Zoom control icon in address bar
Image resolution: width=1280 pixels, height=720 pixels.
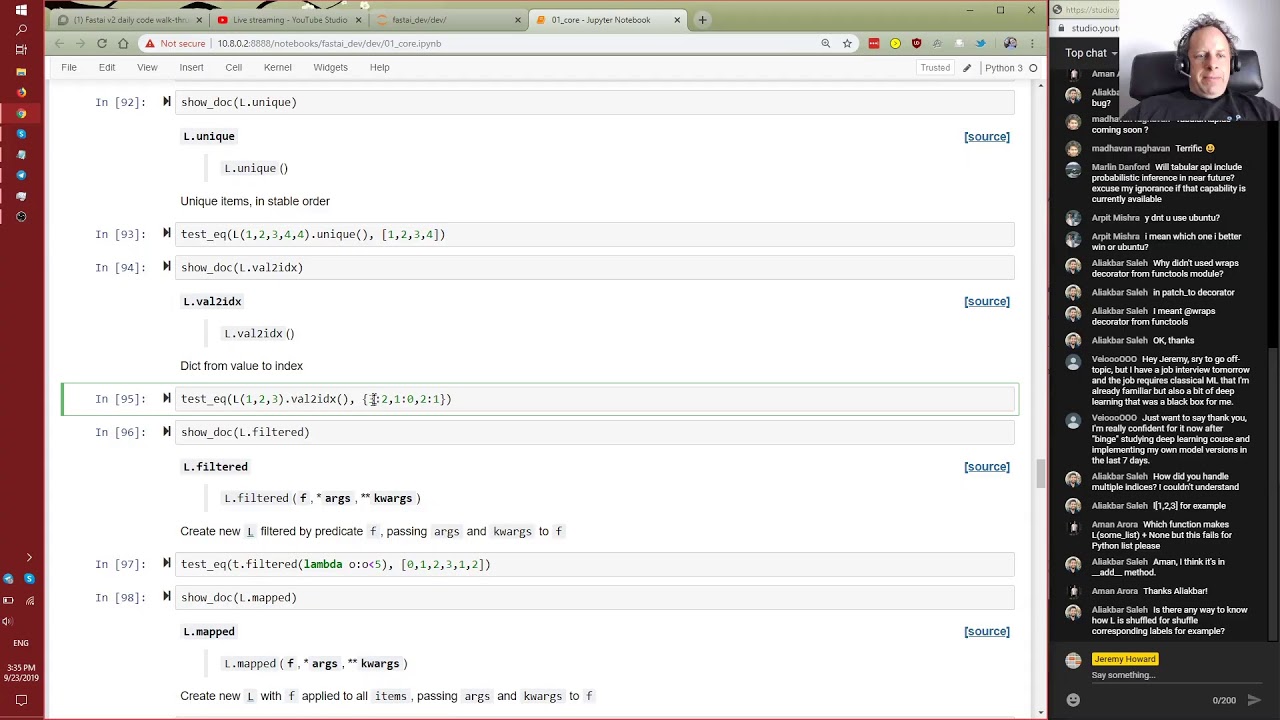coord(825,44)
